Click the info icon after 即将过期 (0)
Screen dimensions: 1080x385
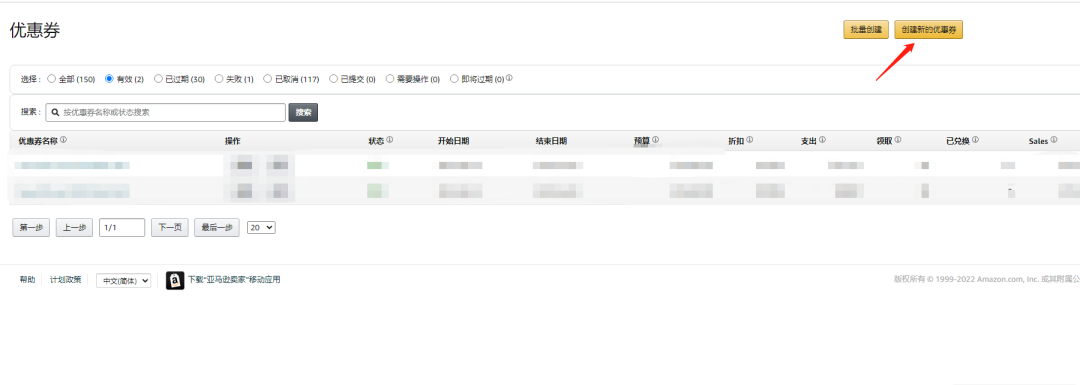[510, 78]
